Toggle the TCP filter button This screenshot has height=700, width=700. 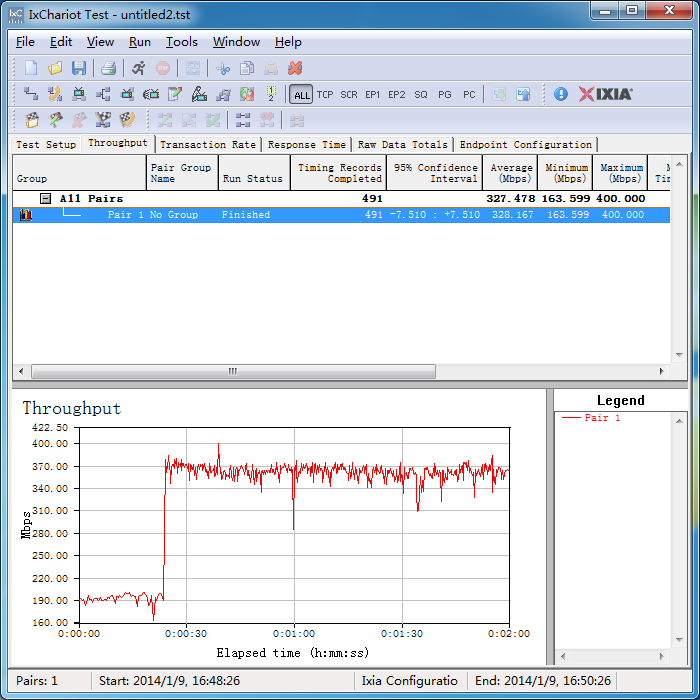tap(325, 95)
